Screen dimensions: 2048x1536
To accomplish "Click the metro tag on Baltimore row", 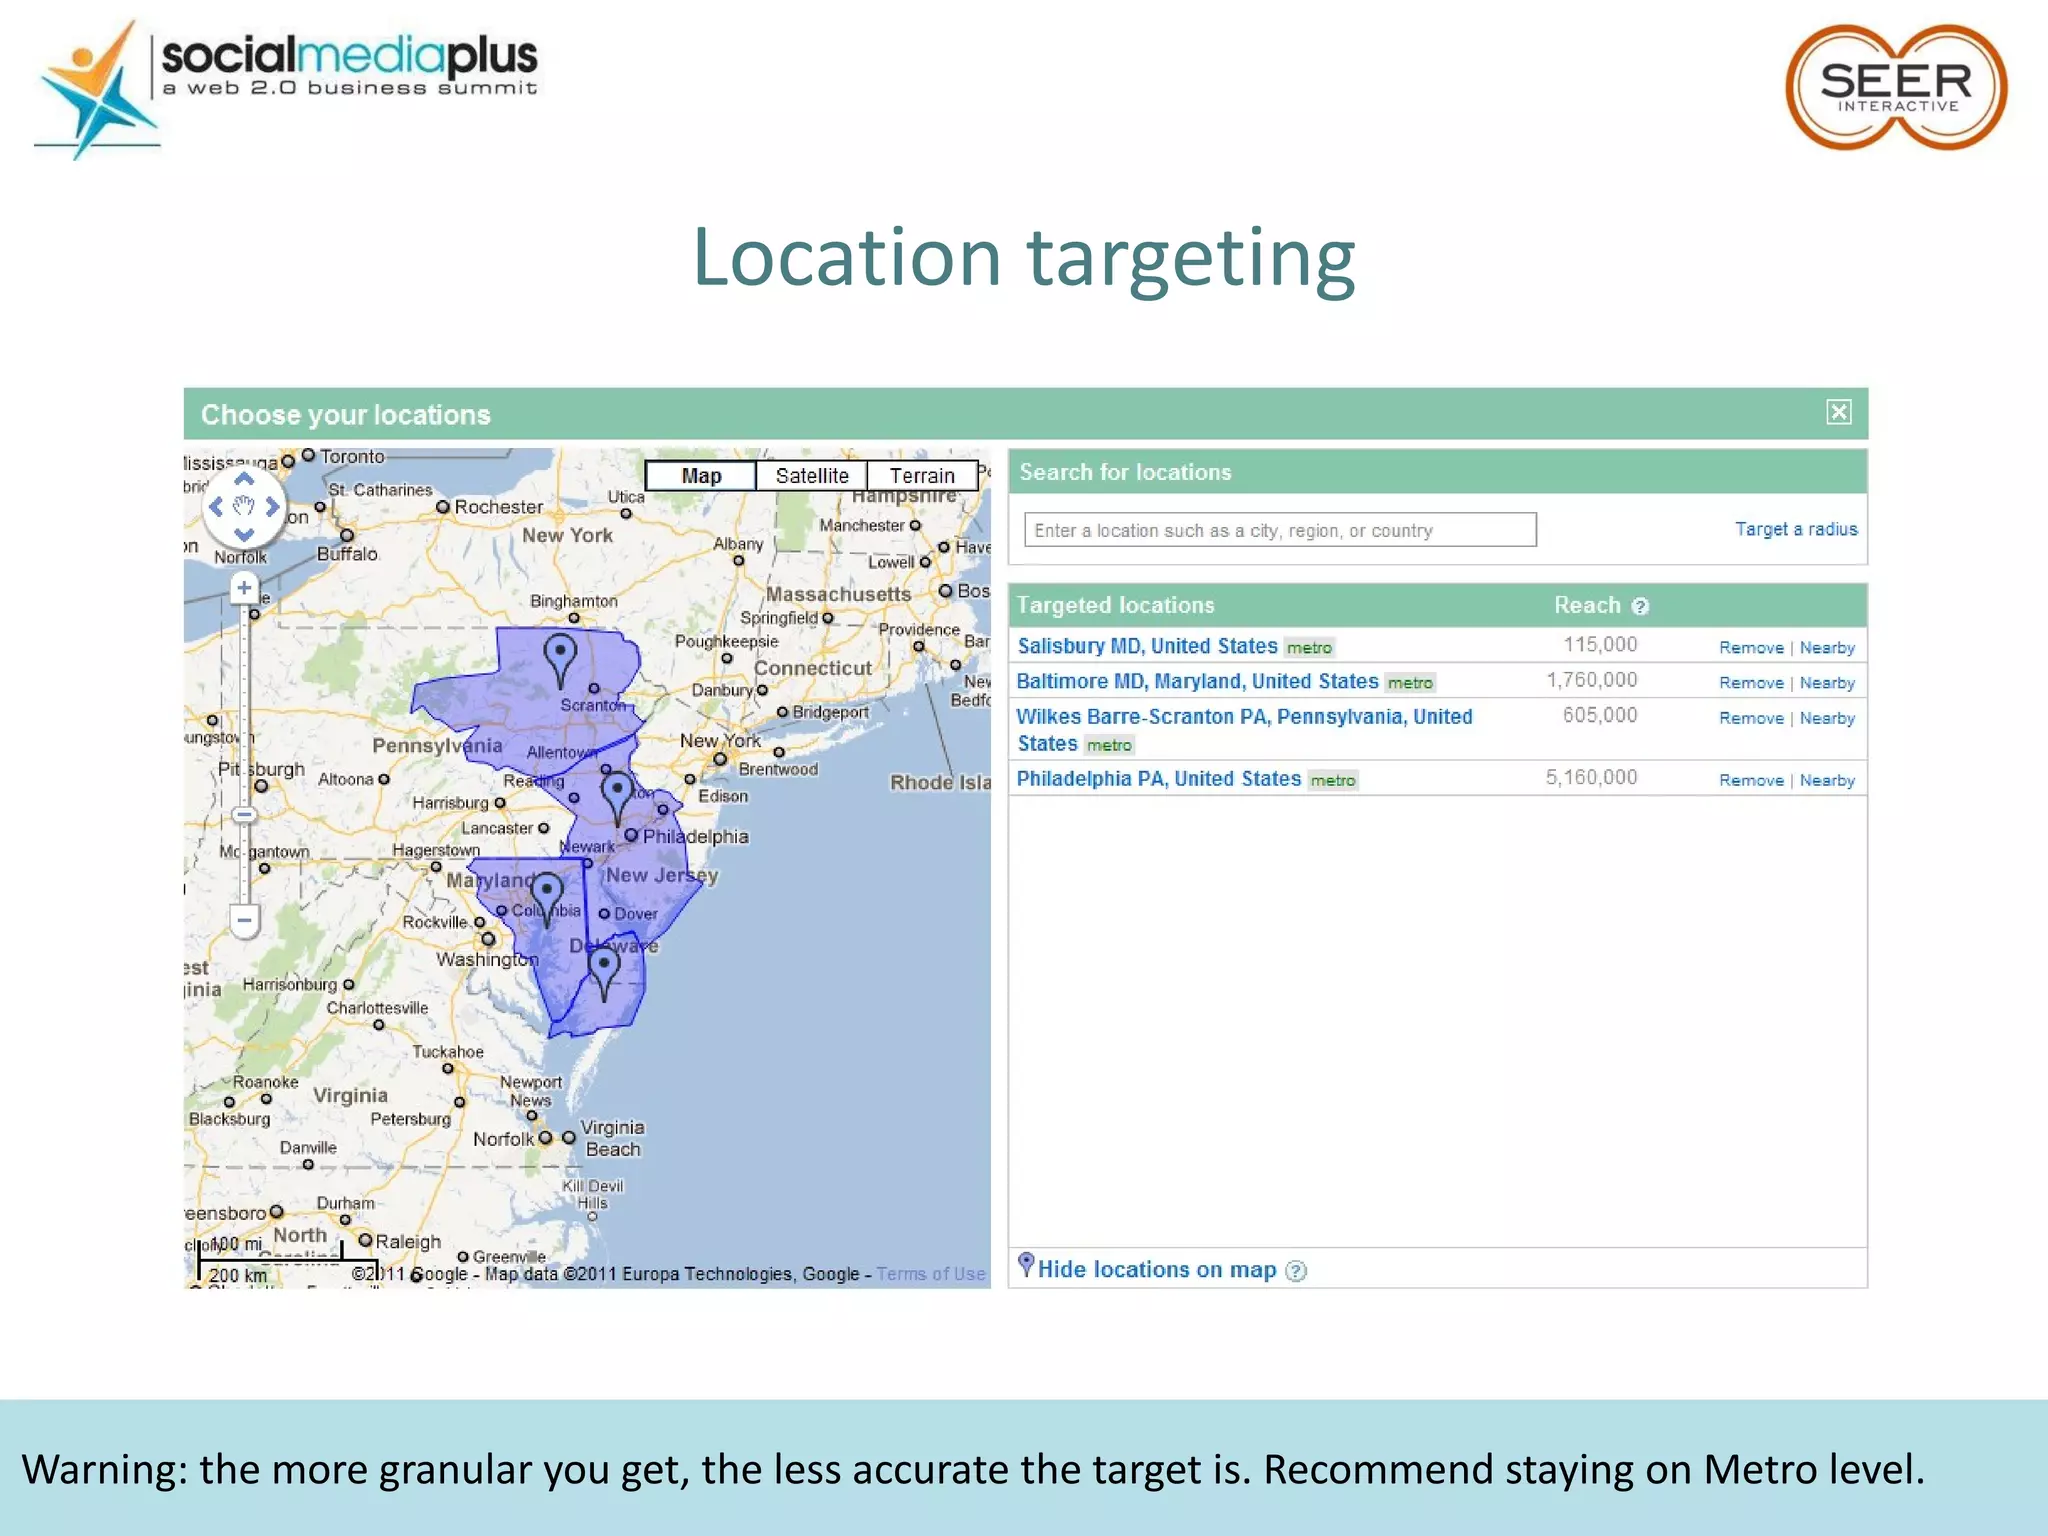I will click(1410, 683).
